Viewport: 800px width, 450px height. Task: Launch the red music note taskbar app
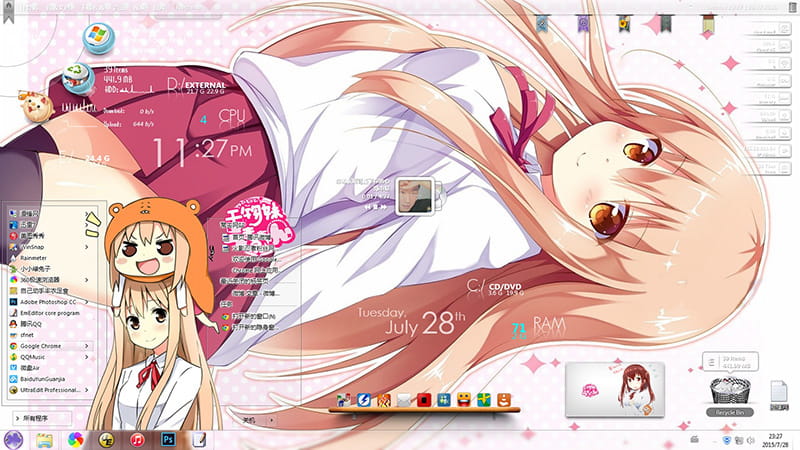pos(137,440)
